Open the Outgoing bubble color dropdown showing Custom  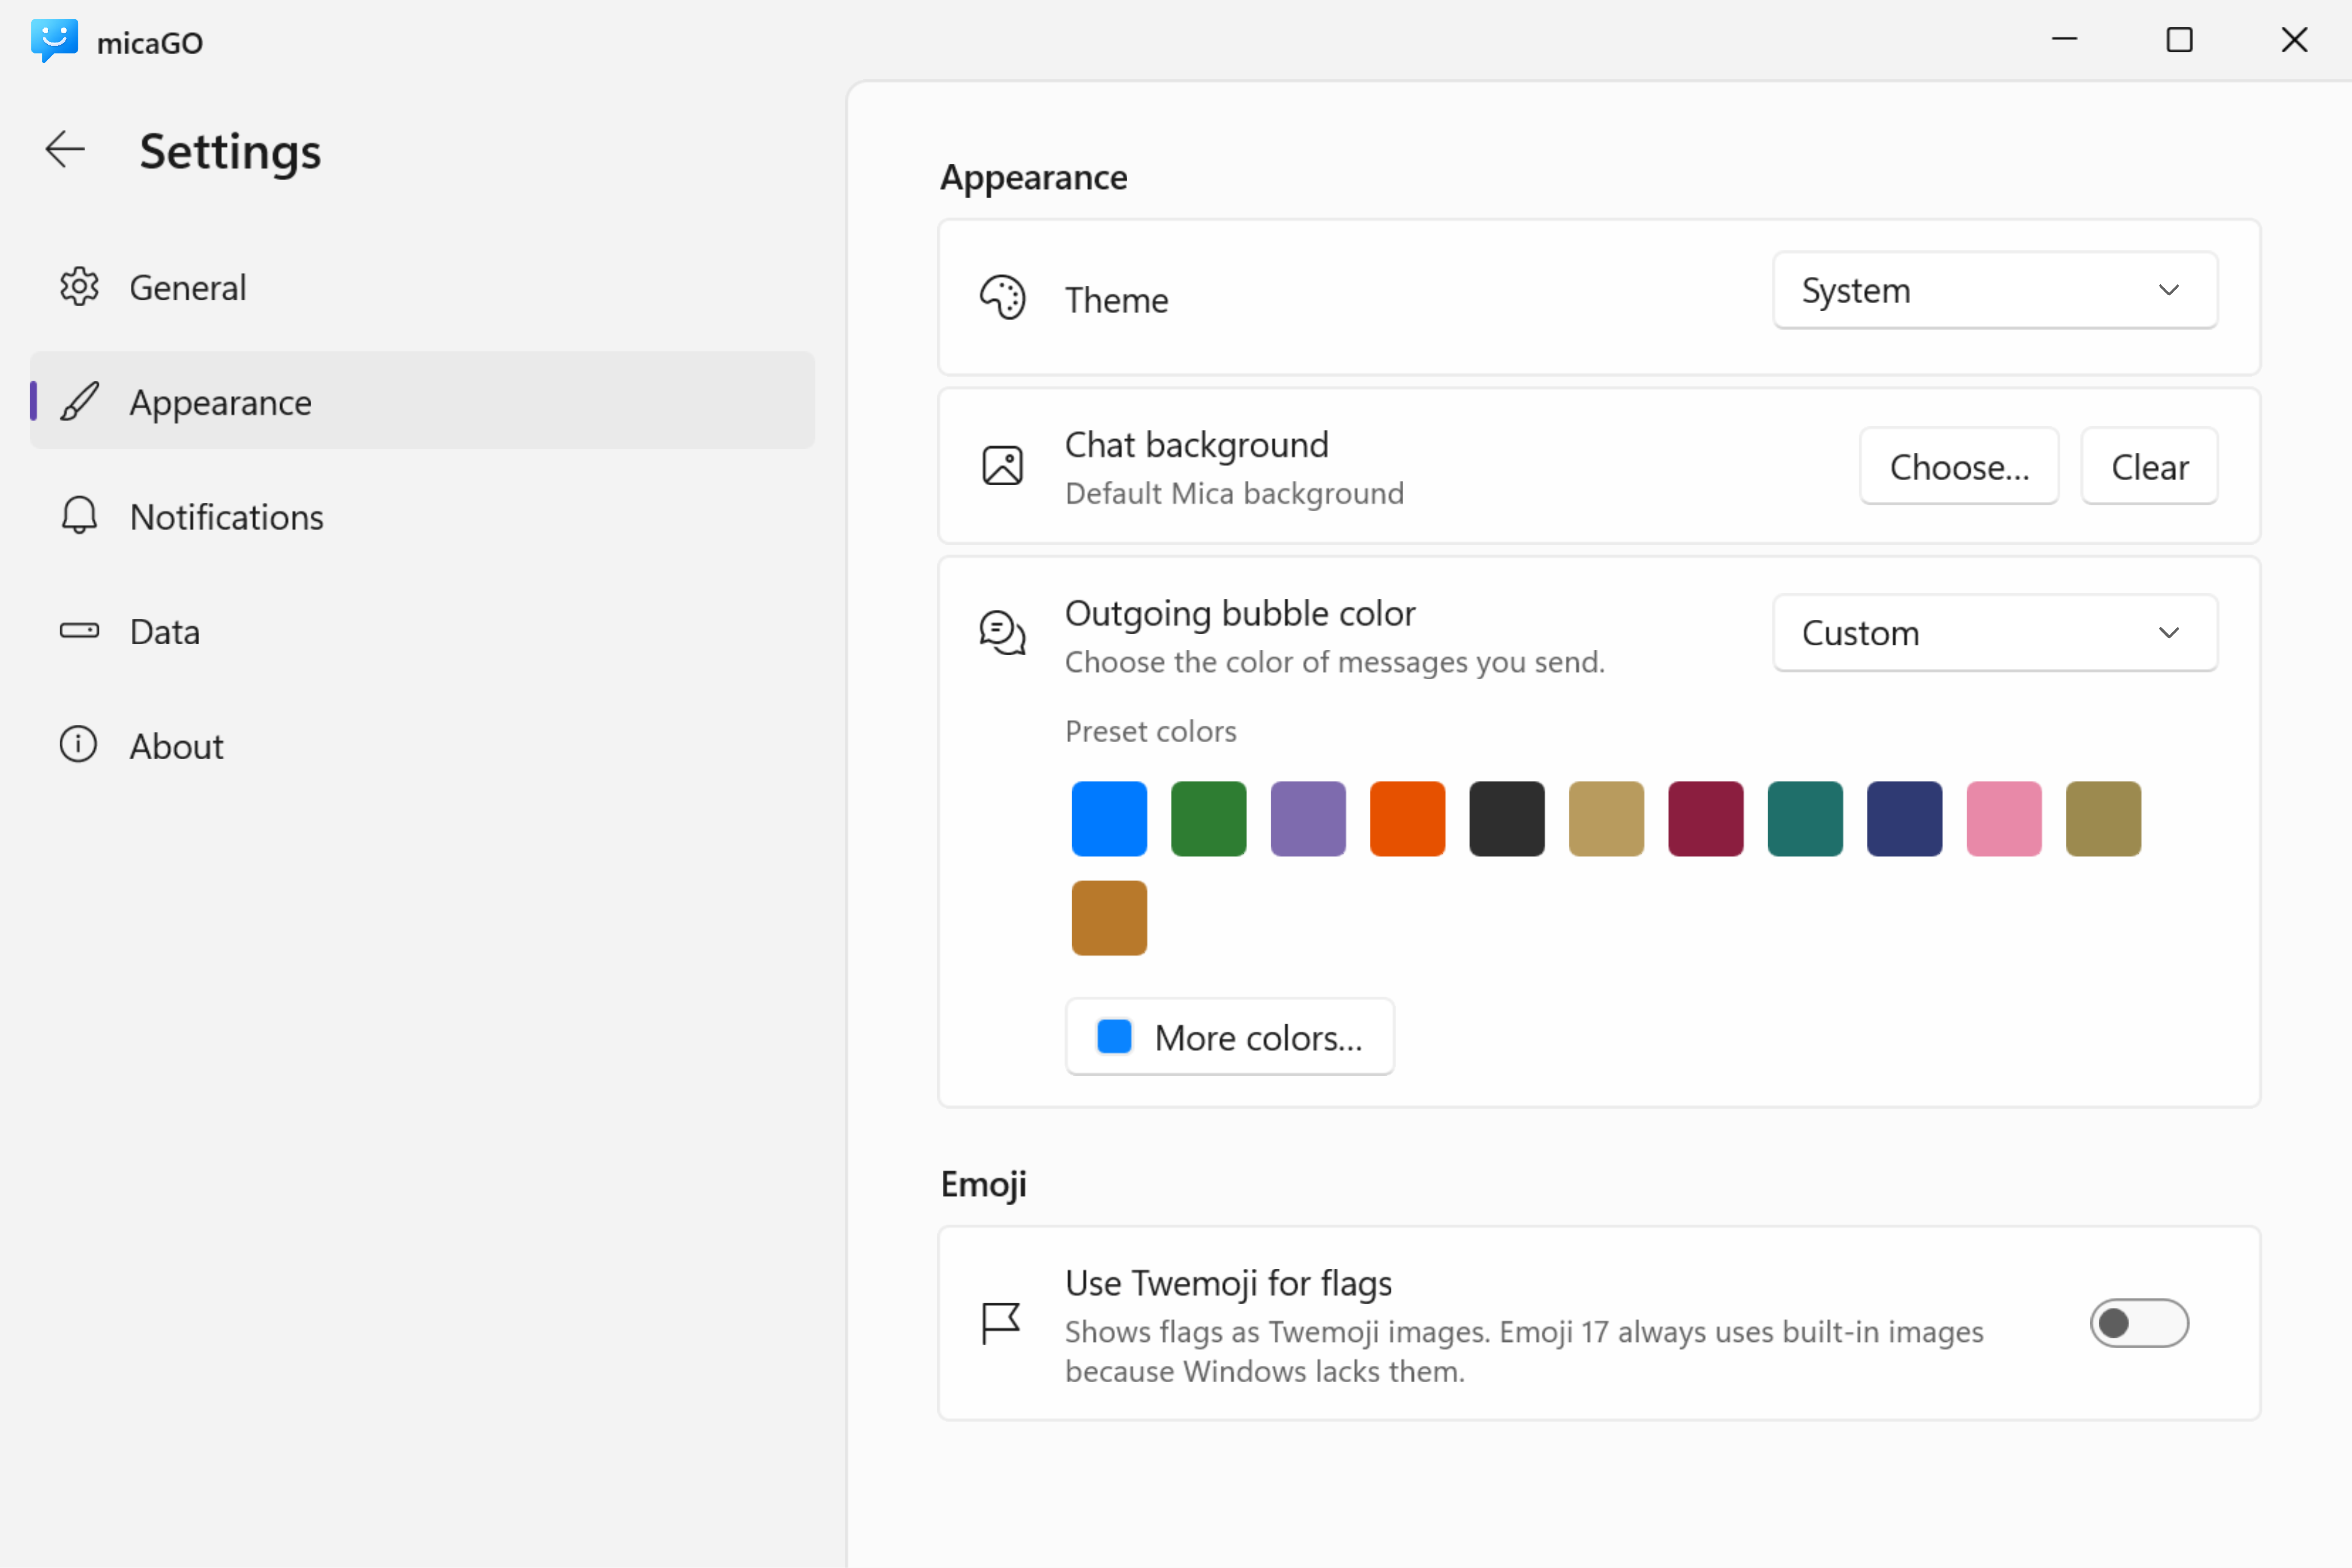coord(1995,633)
